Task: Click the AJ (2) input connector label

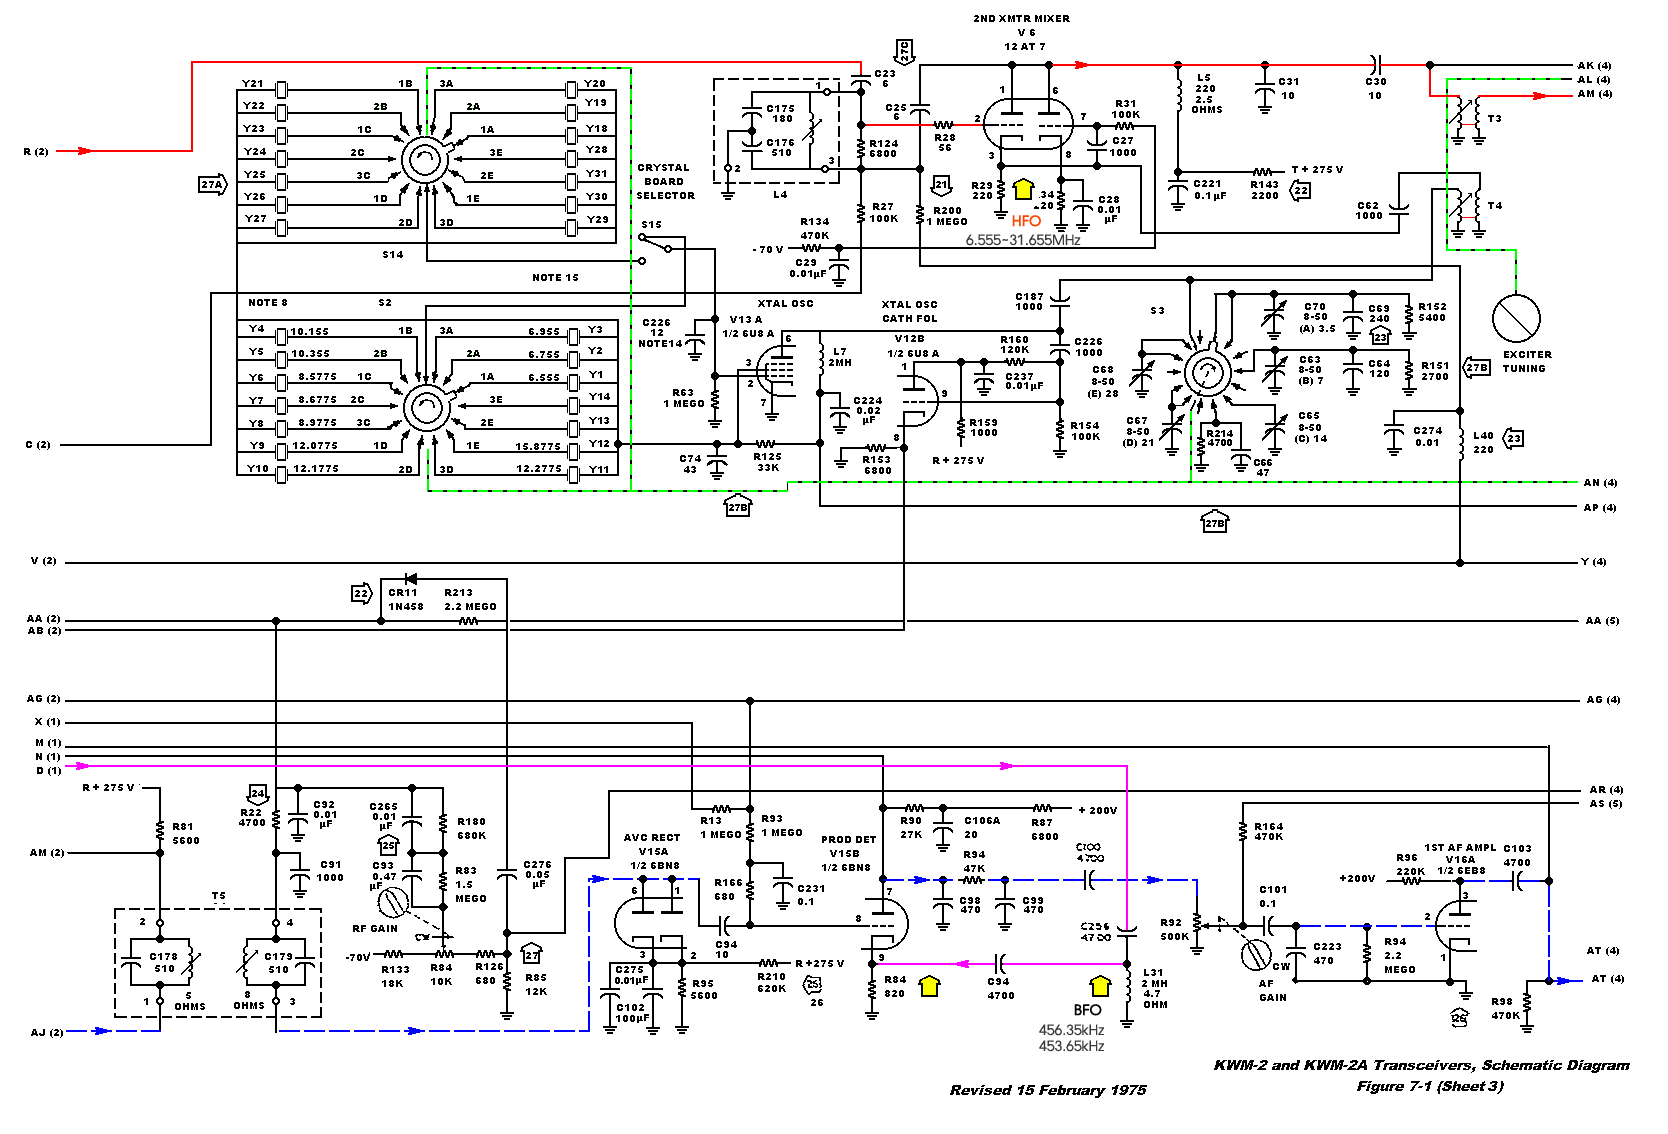Action: tap(46, 1032)
